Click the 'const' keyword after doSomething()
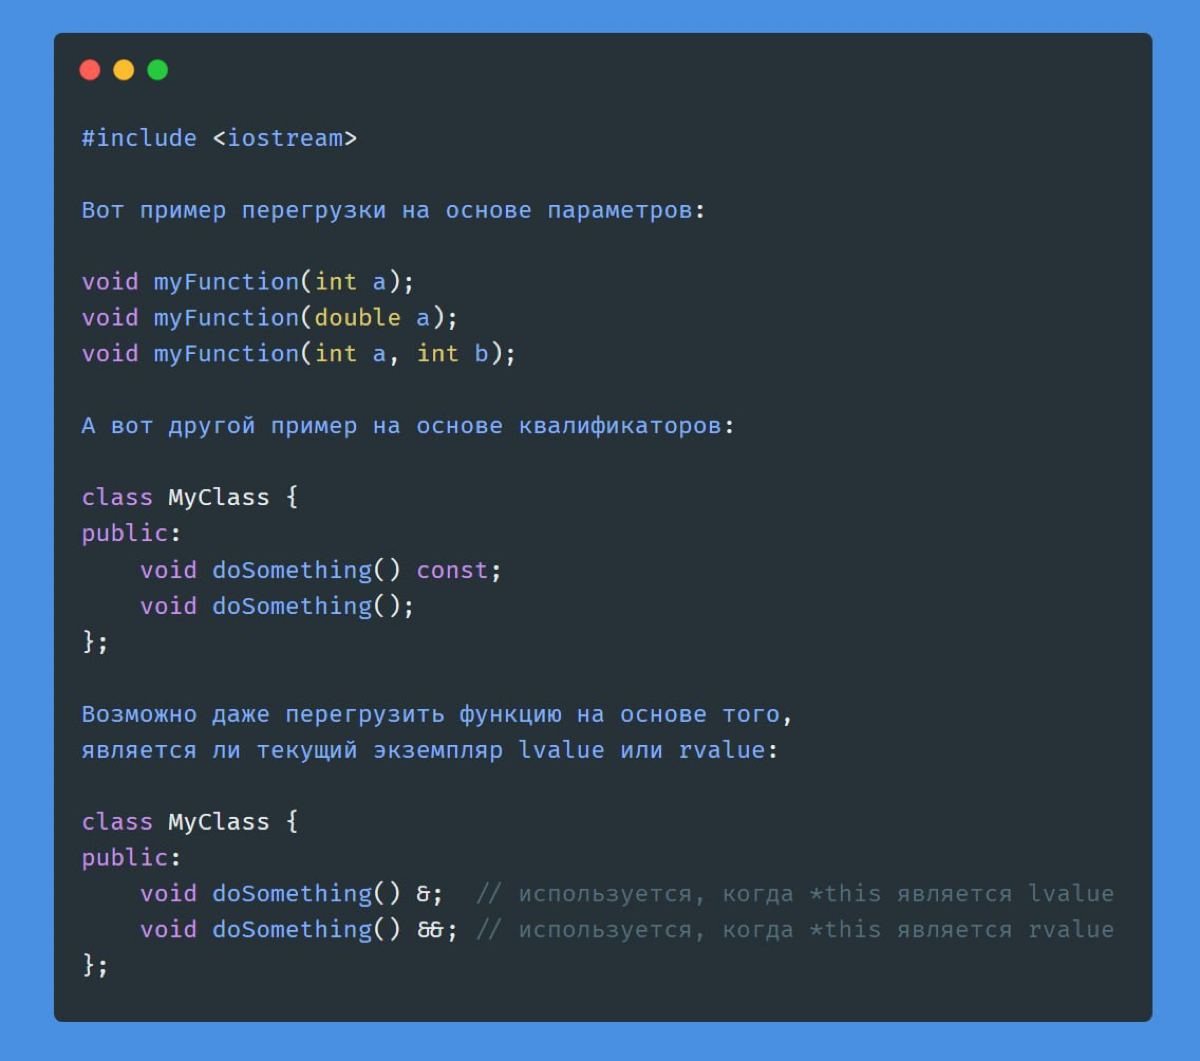The image size is (1200, 1061). pos(452,570)
